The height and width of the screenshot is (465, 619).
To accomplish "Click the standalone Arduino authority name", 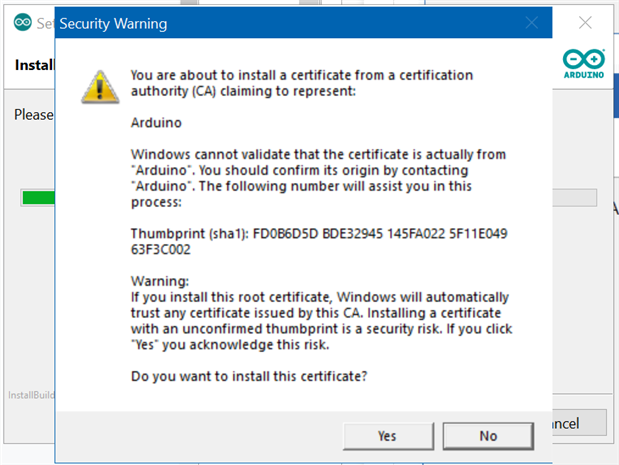I will tap(156, 124).
